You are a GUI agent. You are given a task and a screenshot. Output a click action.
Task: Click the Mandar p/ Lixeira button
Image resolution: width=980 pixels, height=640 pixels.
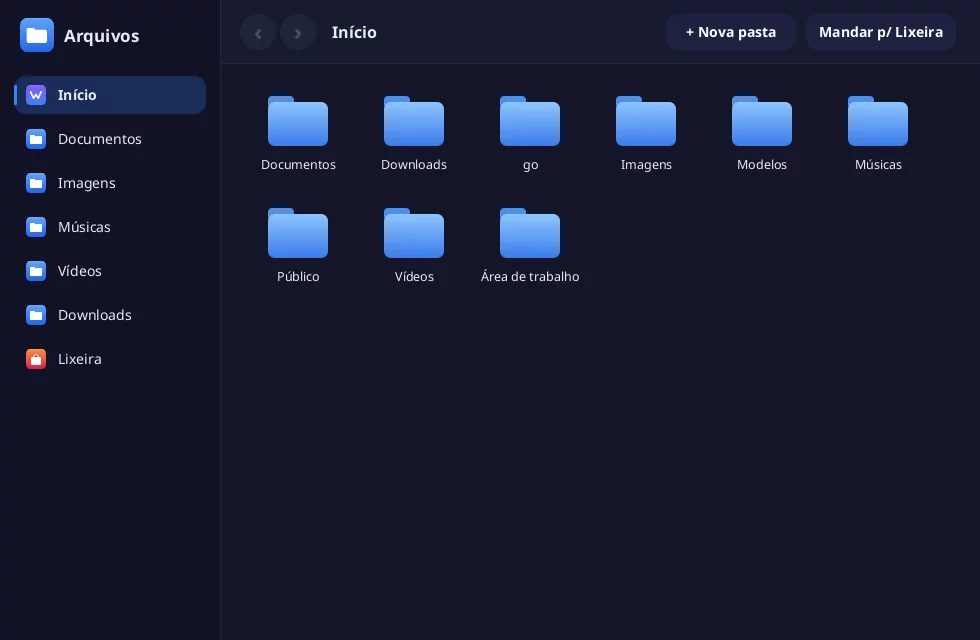click(881, 32)
